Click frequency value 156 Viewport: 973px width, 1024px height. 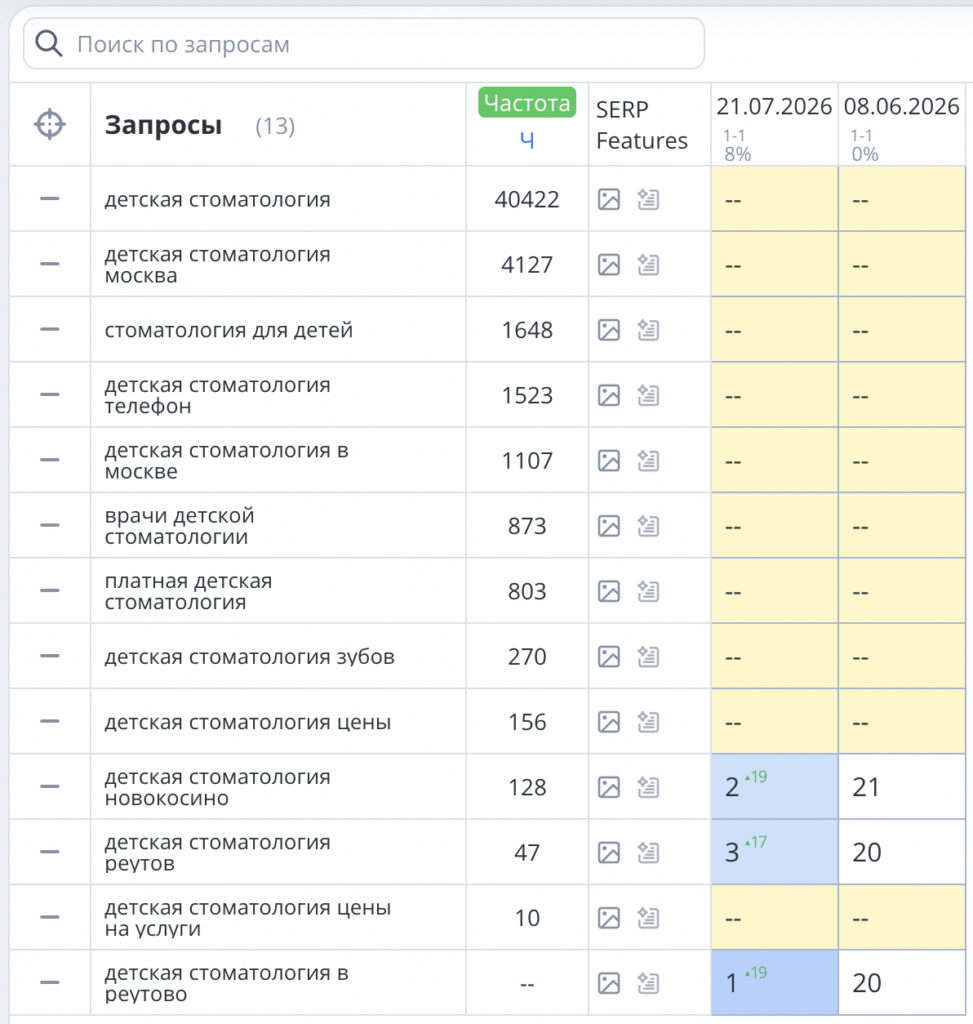pos(527,722)
